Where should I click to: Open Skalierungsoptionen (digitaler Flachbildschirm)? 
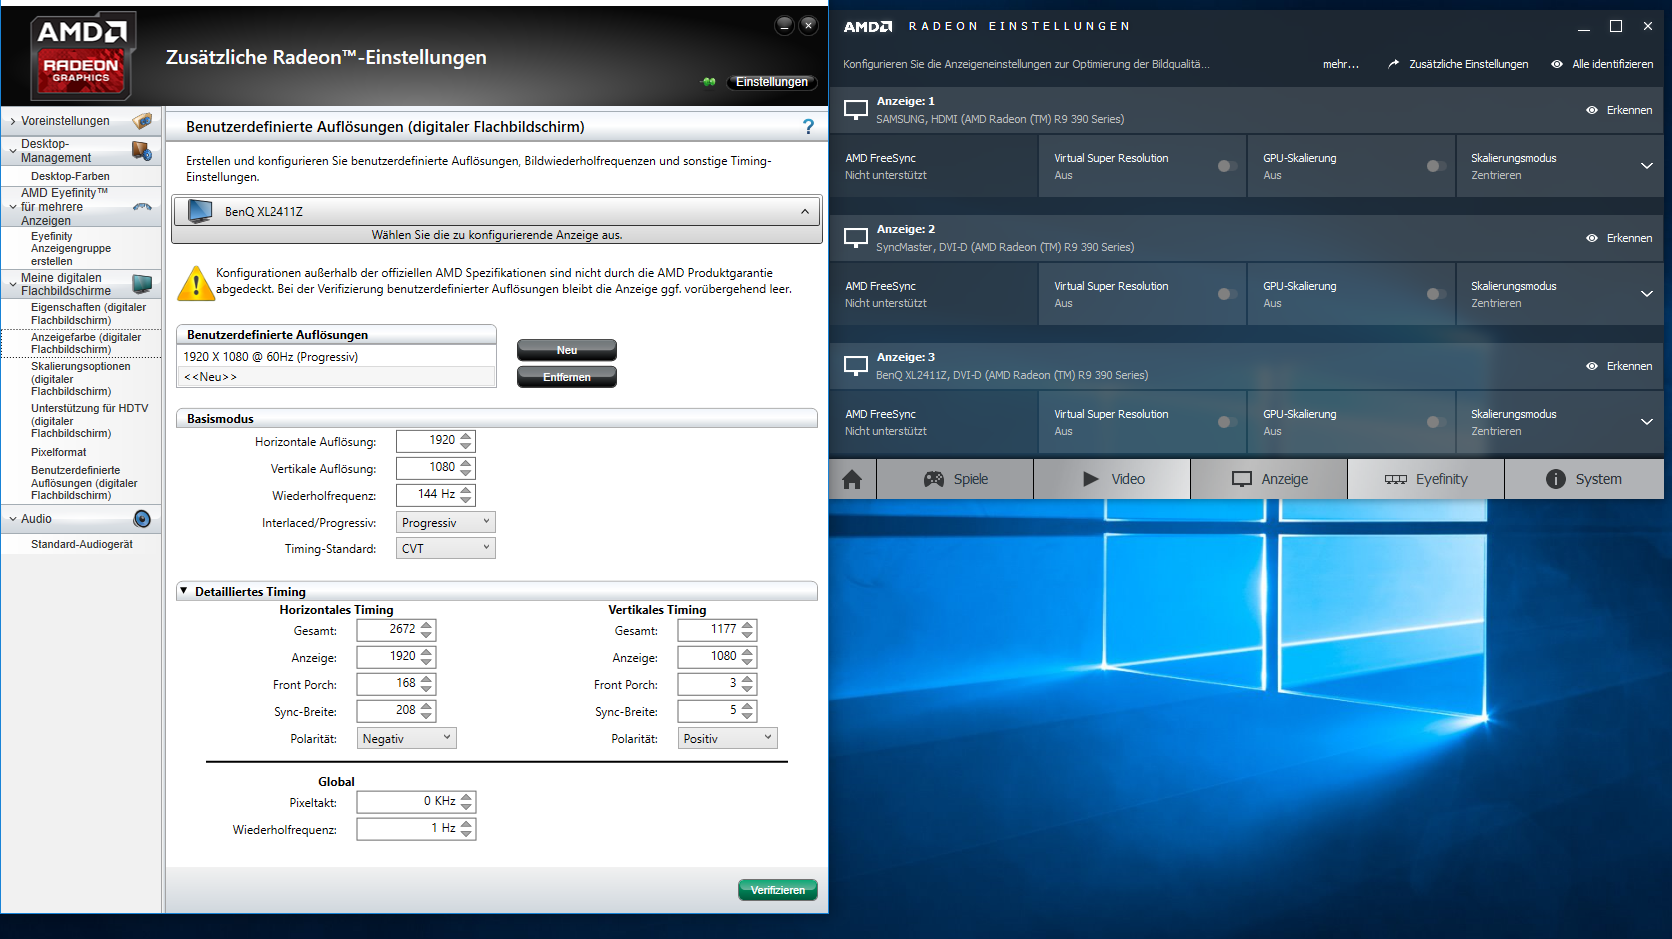[80, 379]
